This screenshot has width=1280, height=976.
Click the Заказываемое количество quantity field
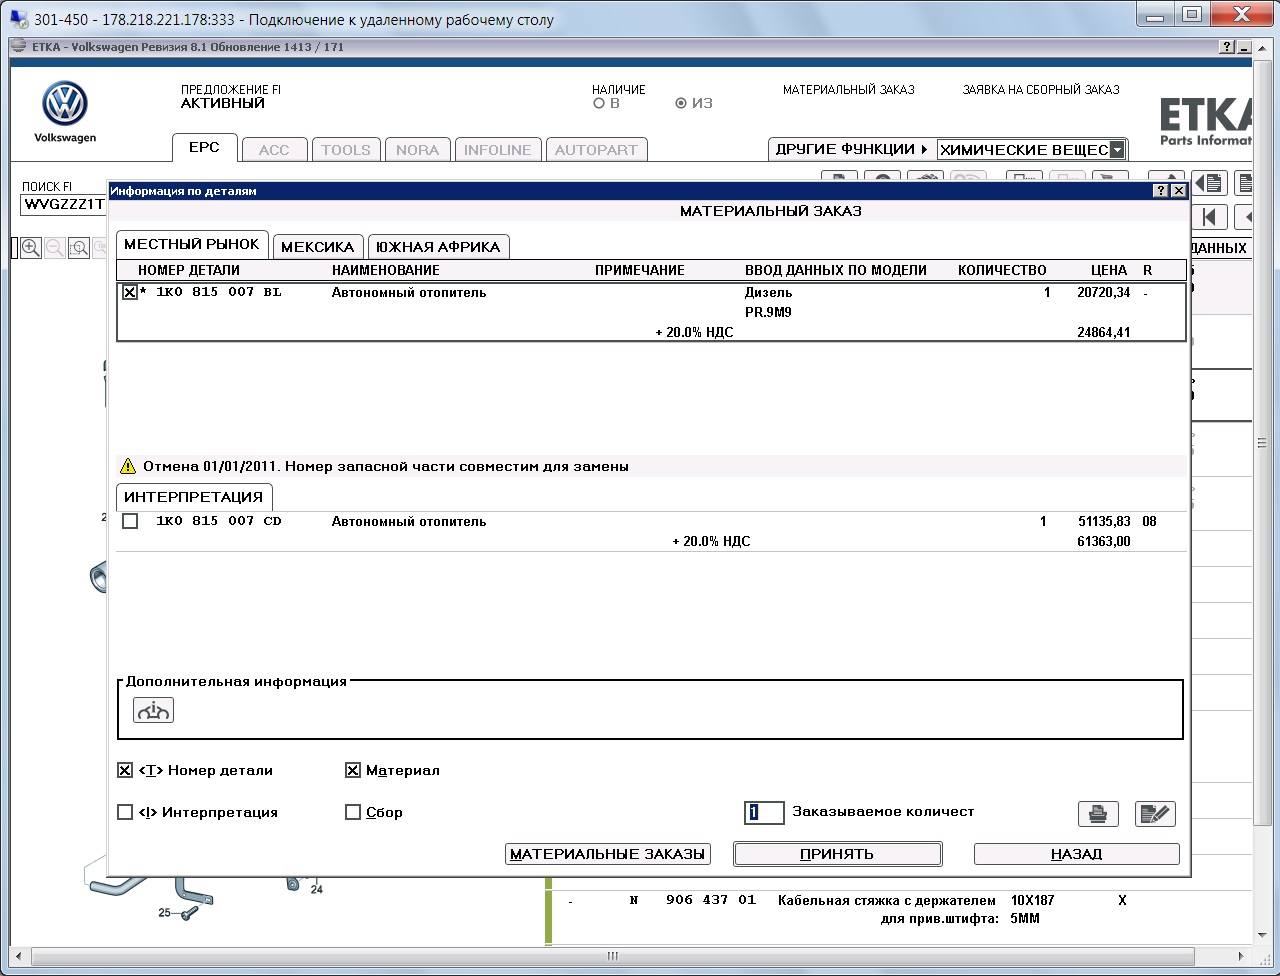[764, 812]
